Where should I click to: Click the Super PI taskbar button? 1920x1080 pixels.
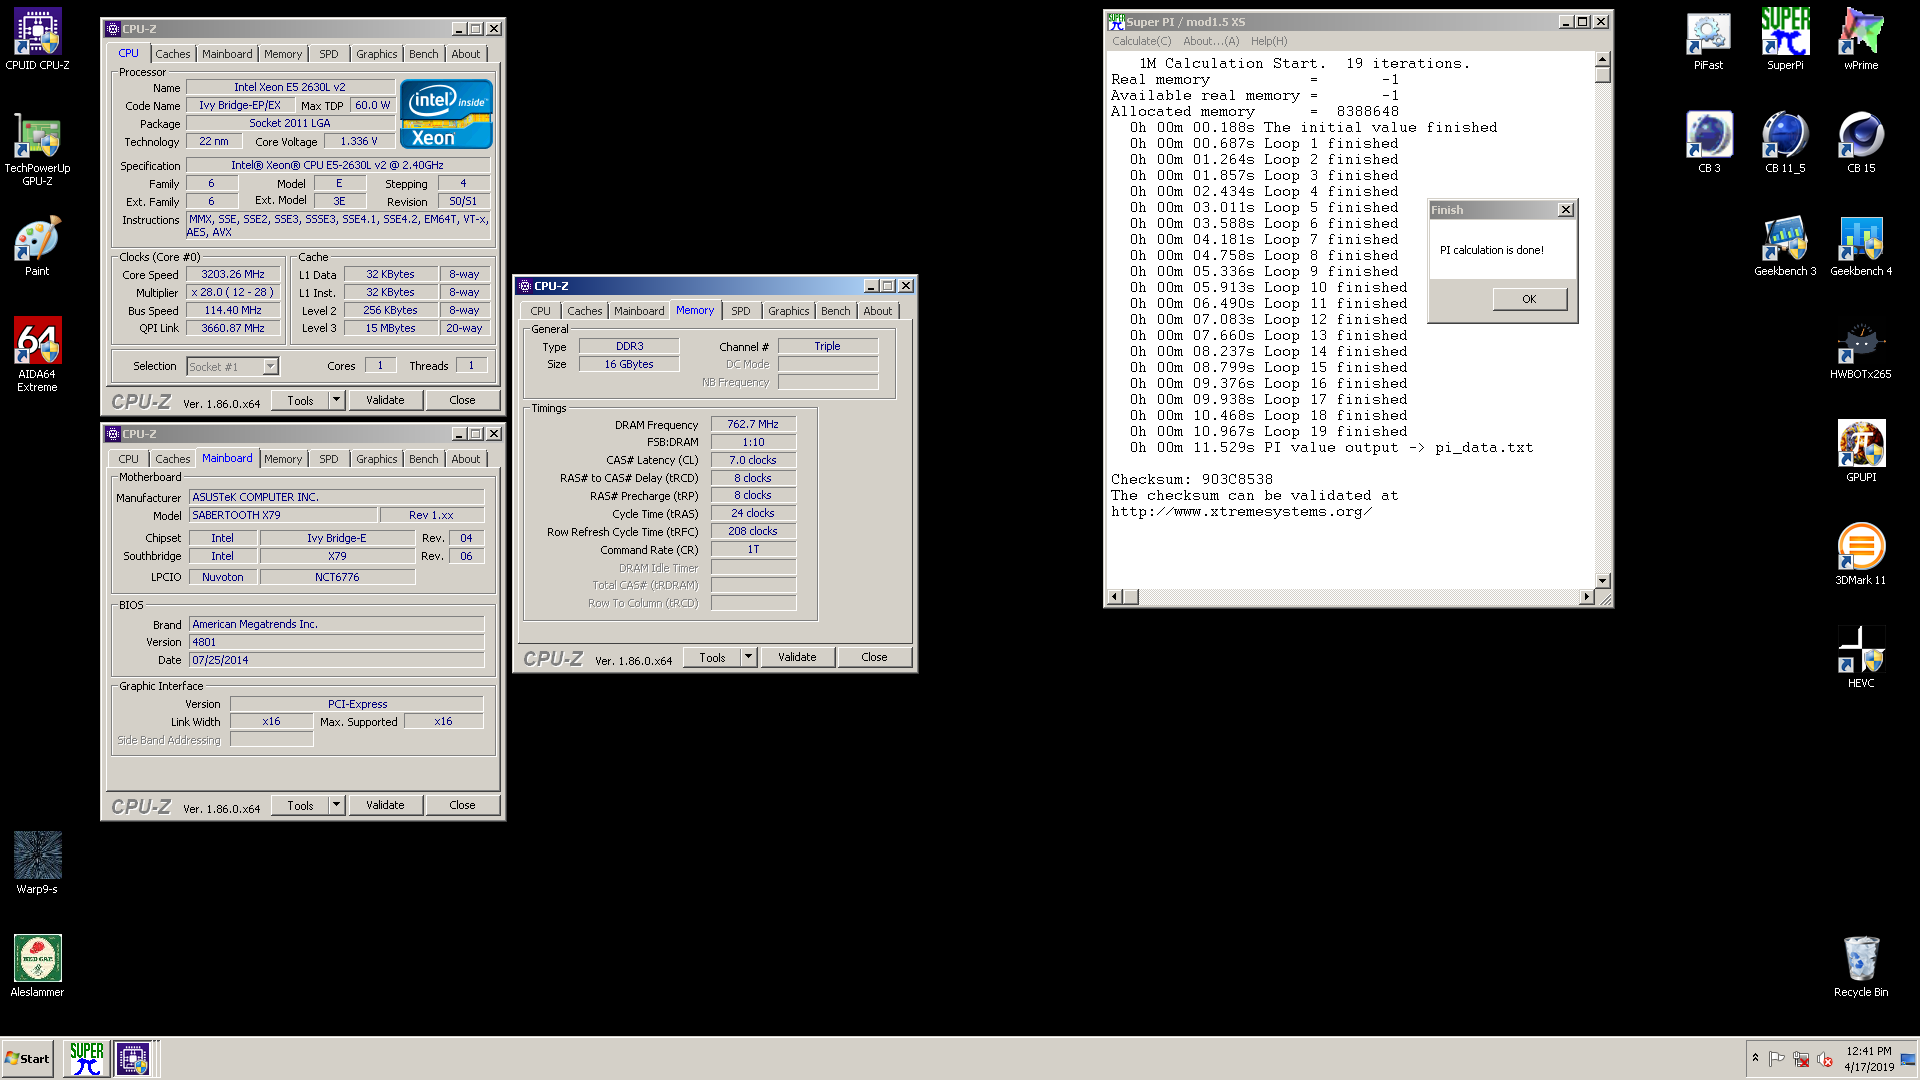pyautogui.click(x=87, y=1058)
